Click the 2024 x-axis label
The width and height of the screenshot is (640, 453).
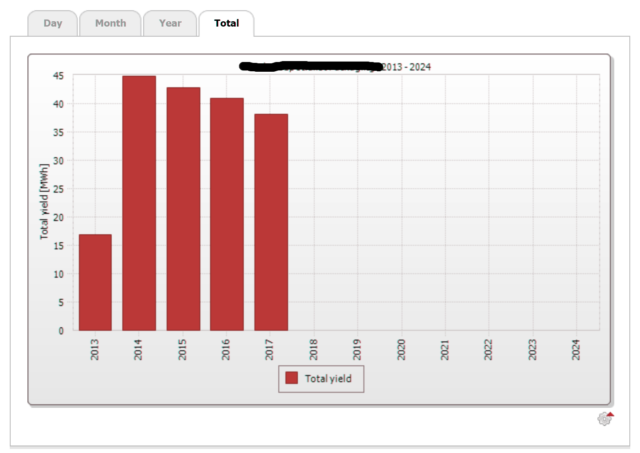tap(577, 349)
